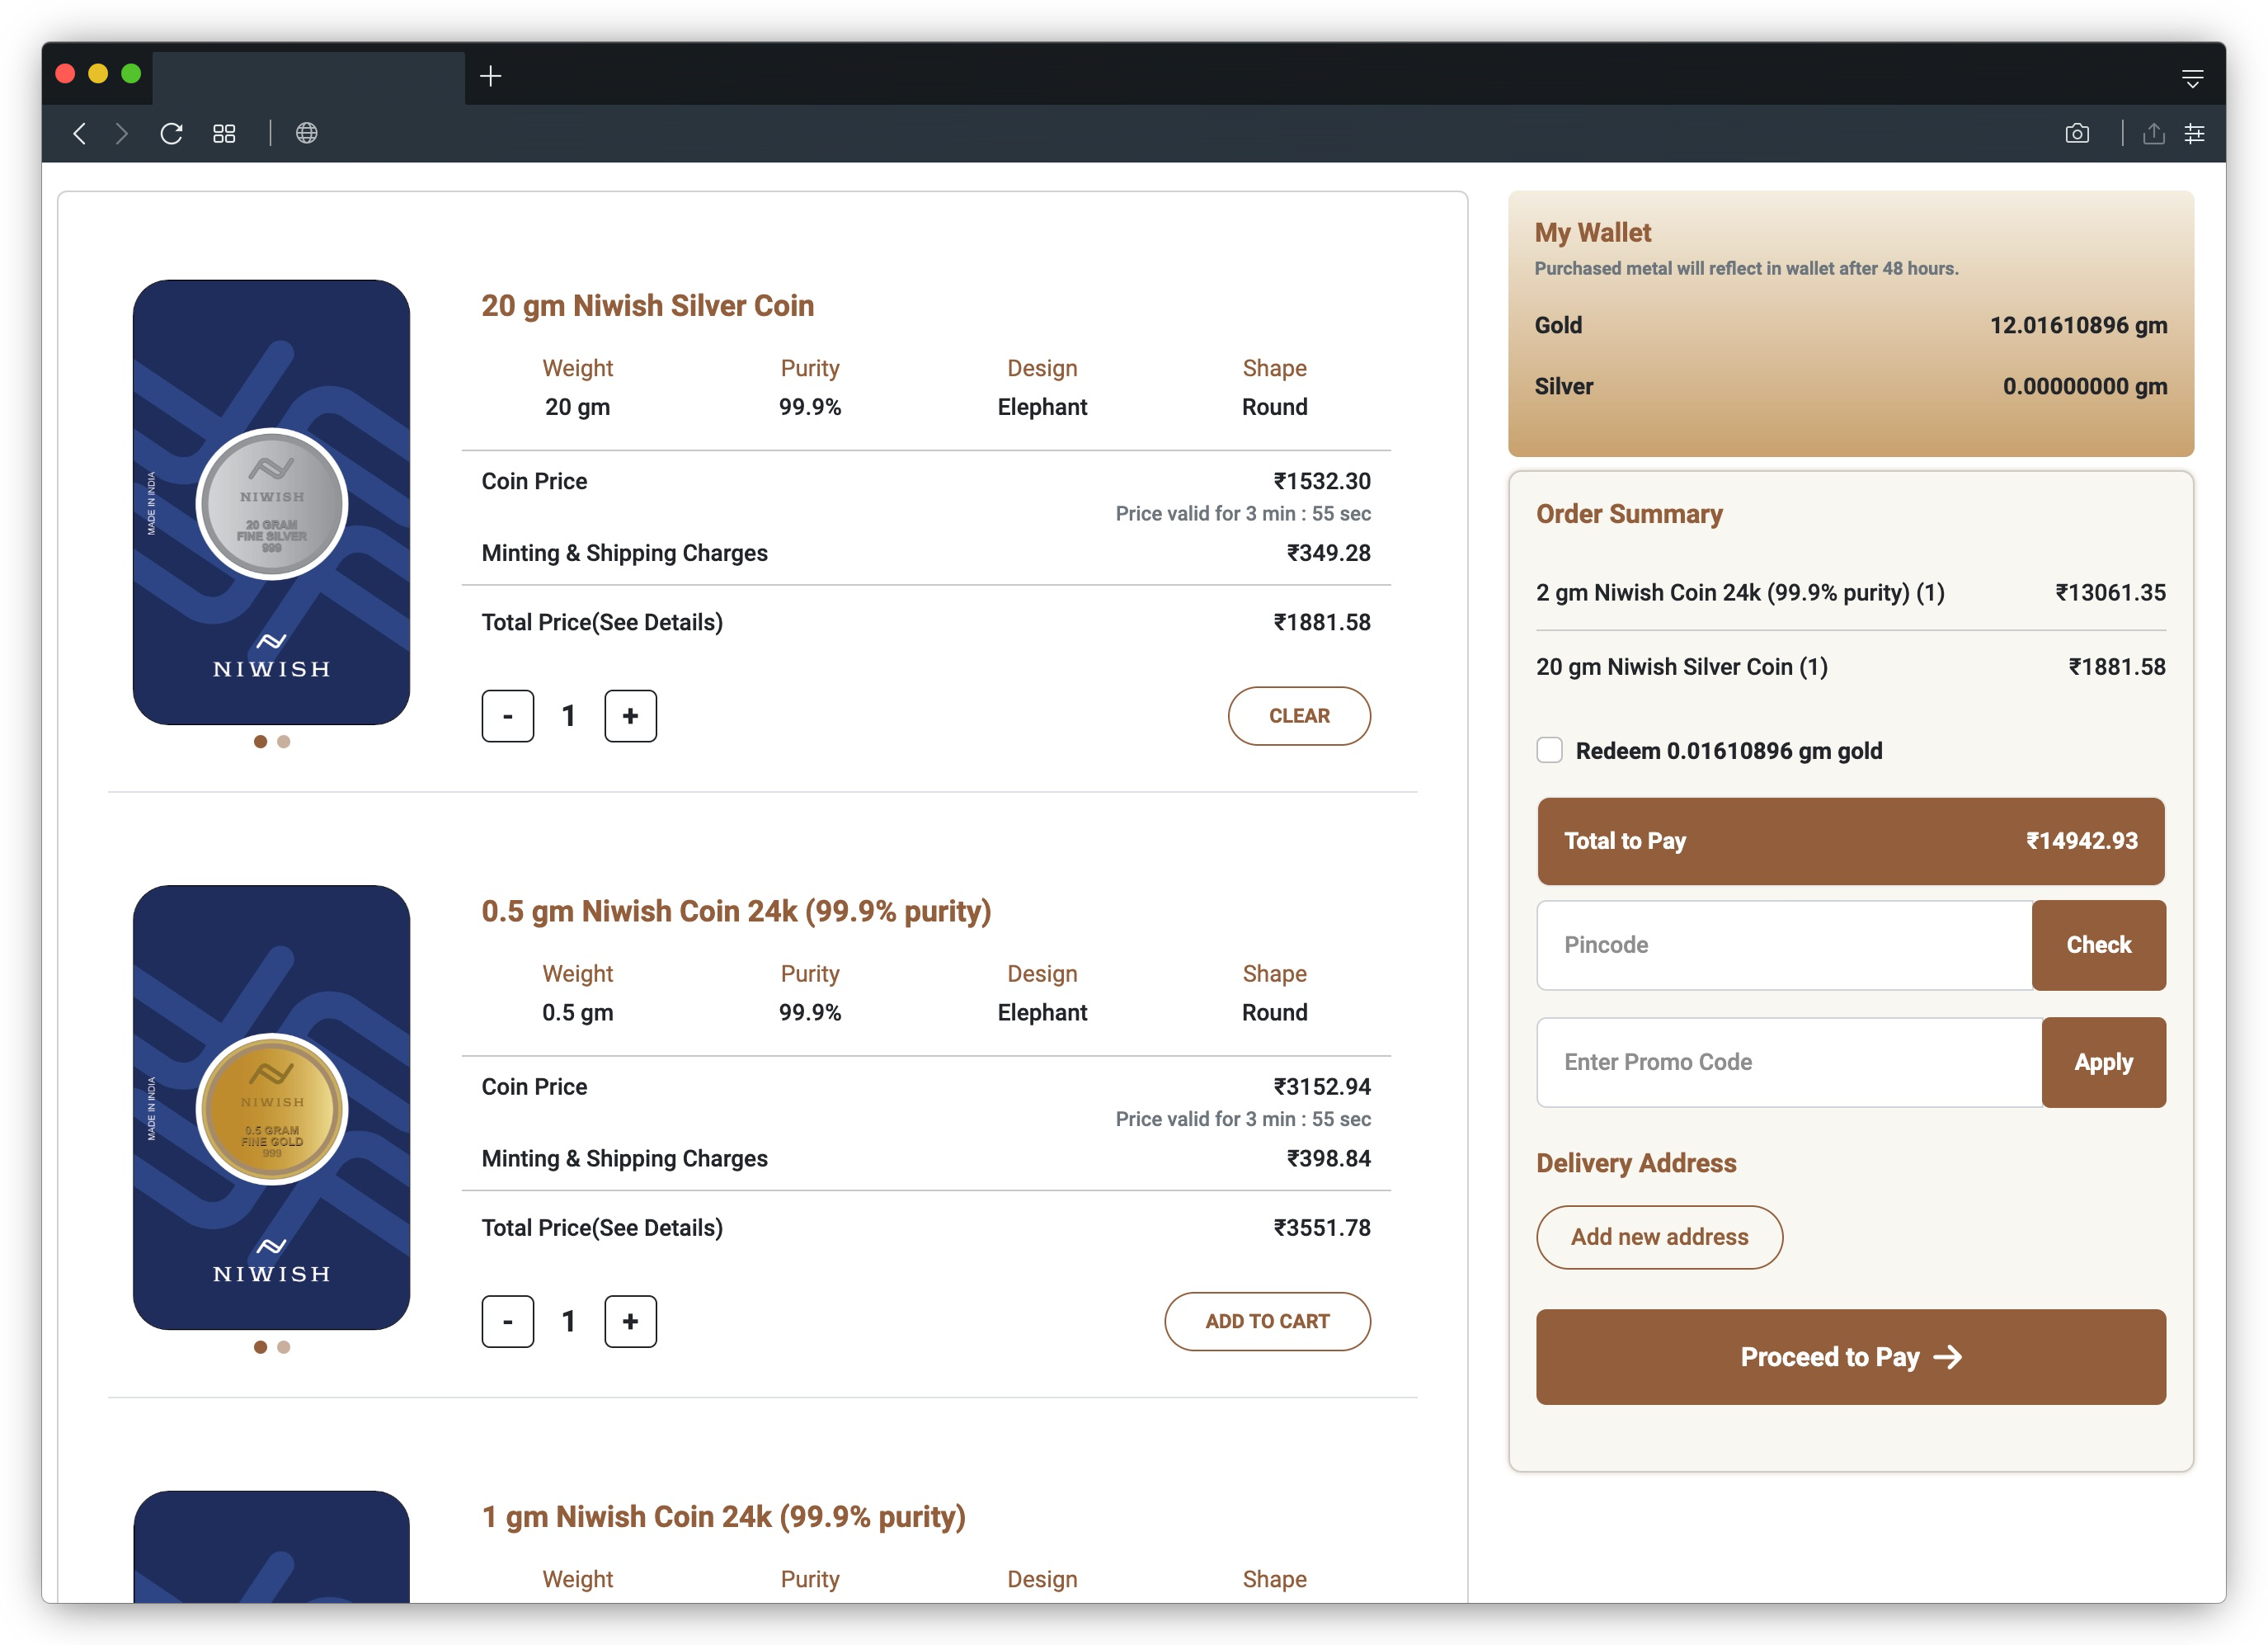The width and height of the screenshot is (2268, 1645).
Task: Focus the Pincode input field
Action: pyautogui.click(x=1784, y=945)
